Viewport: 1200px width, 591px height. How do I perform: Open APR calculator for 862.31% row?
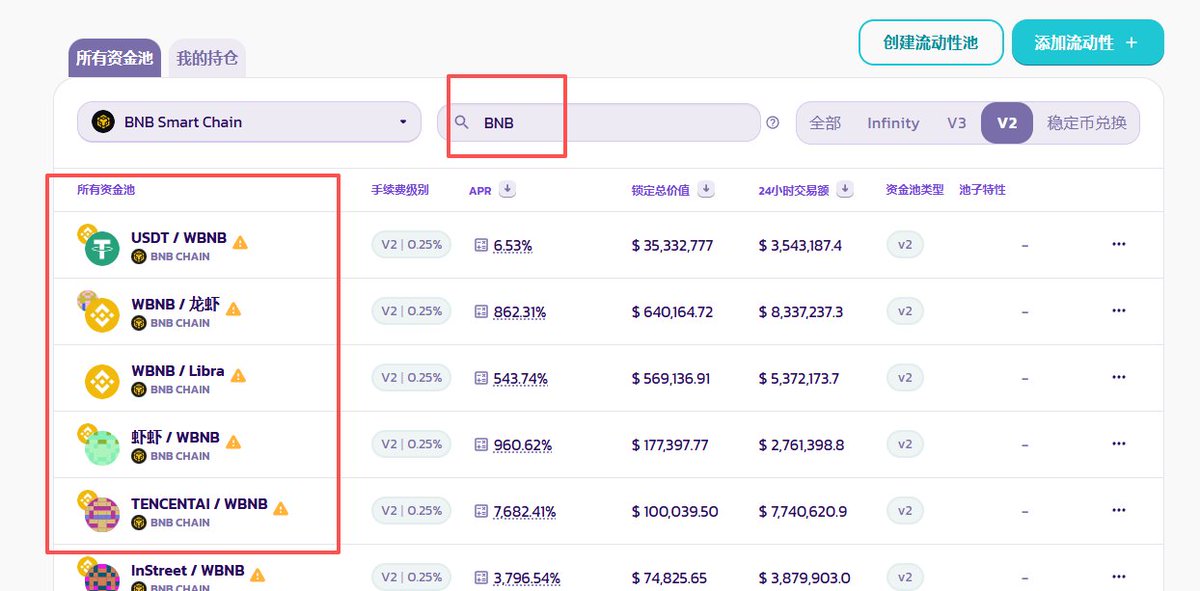click(481, 312)
